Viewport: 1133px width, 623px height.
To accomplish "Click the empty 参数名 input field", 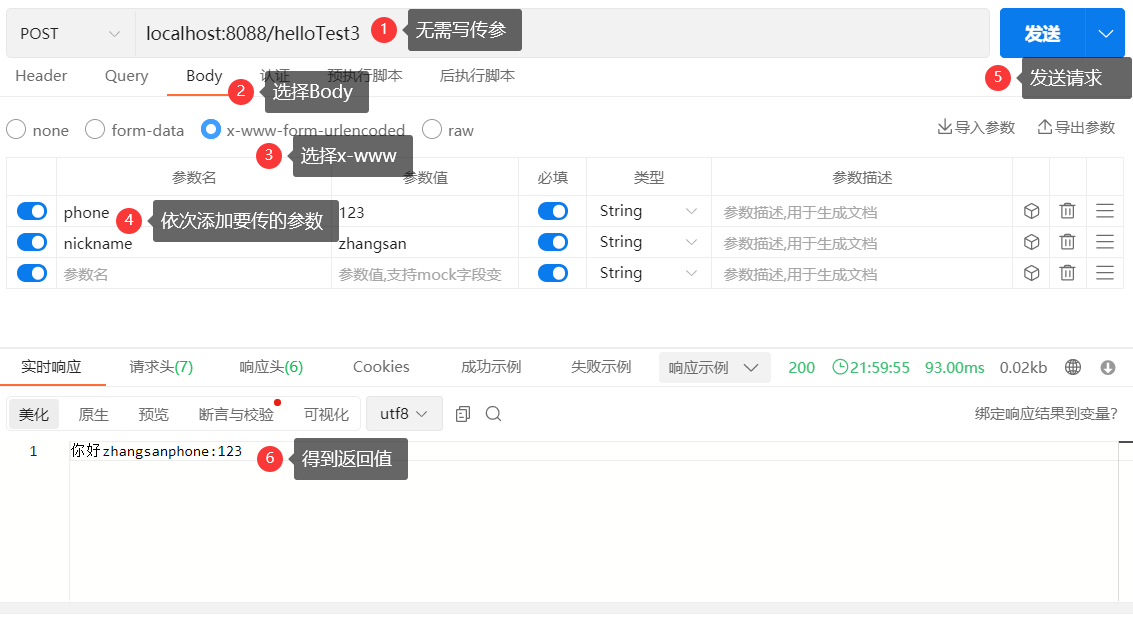I will coord(194,274).
